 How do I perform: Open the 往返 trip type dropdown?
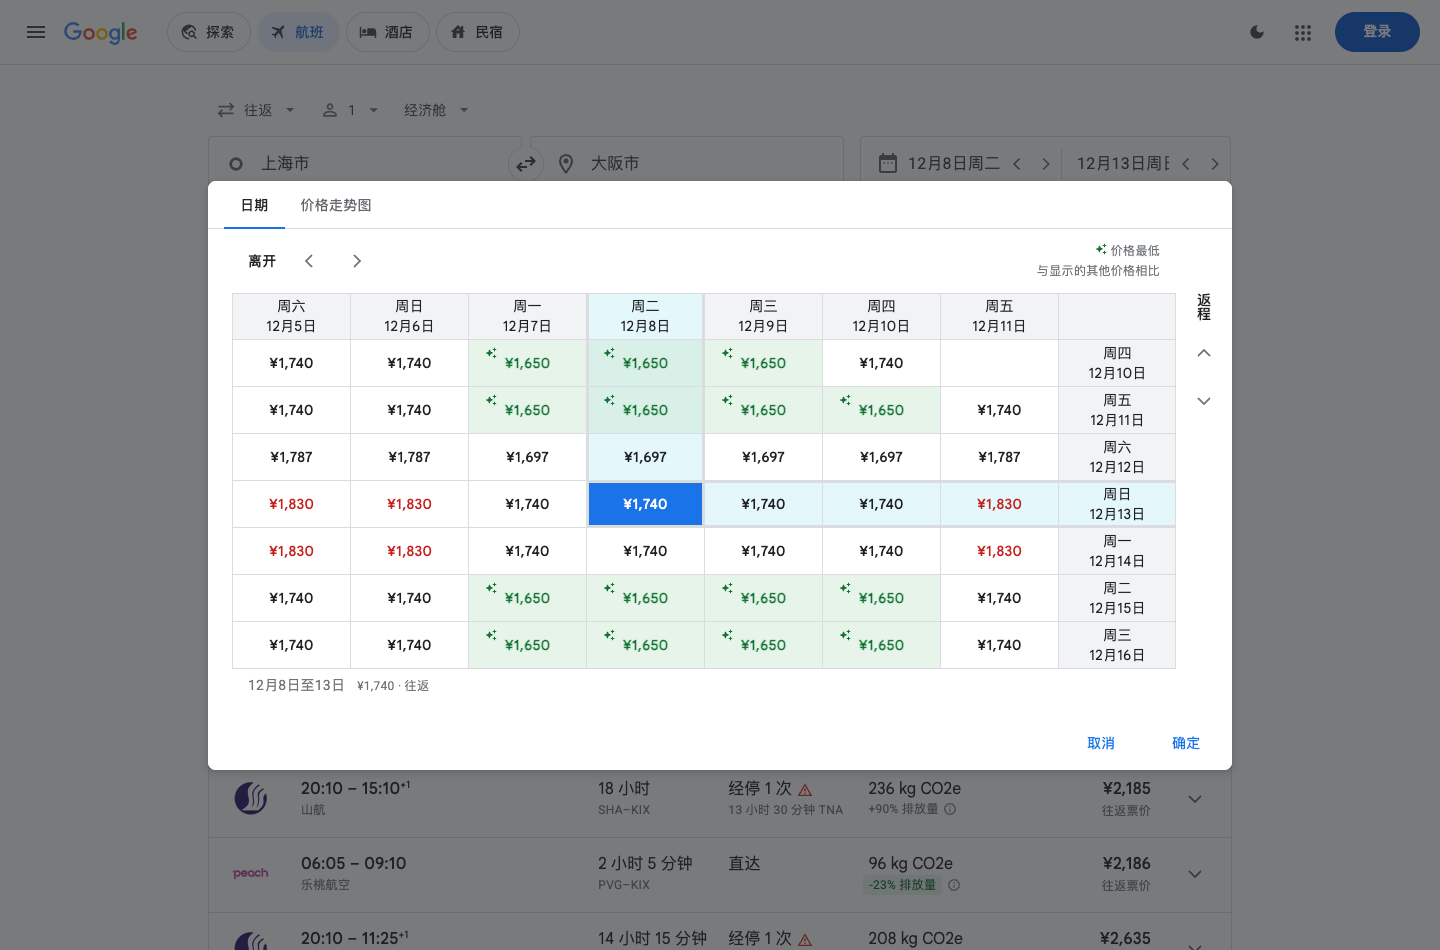click(256, 110)
